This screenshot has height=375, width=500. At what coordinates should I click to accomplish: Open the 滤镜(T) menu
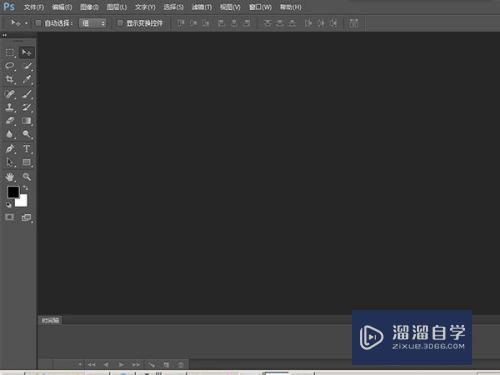point(202,7)
